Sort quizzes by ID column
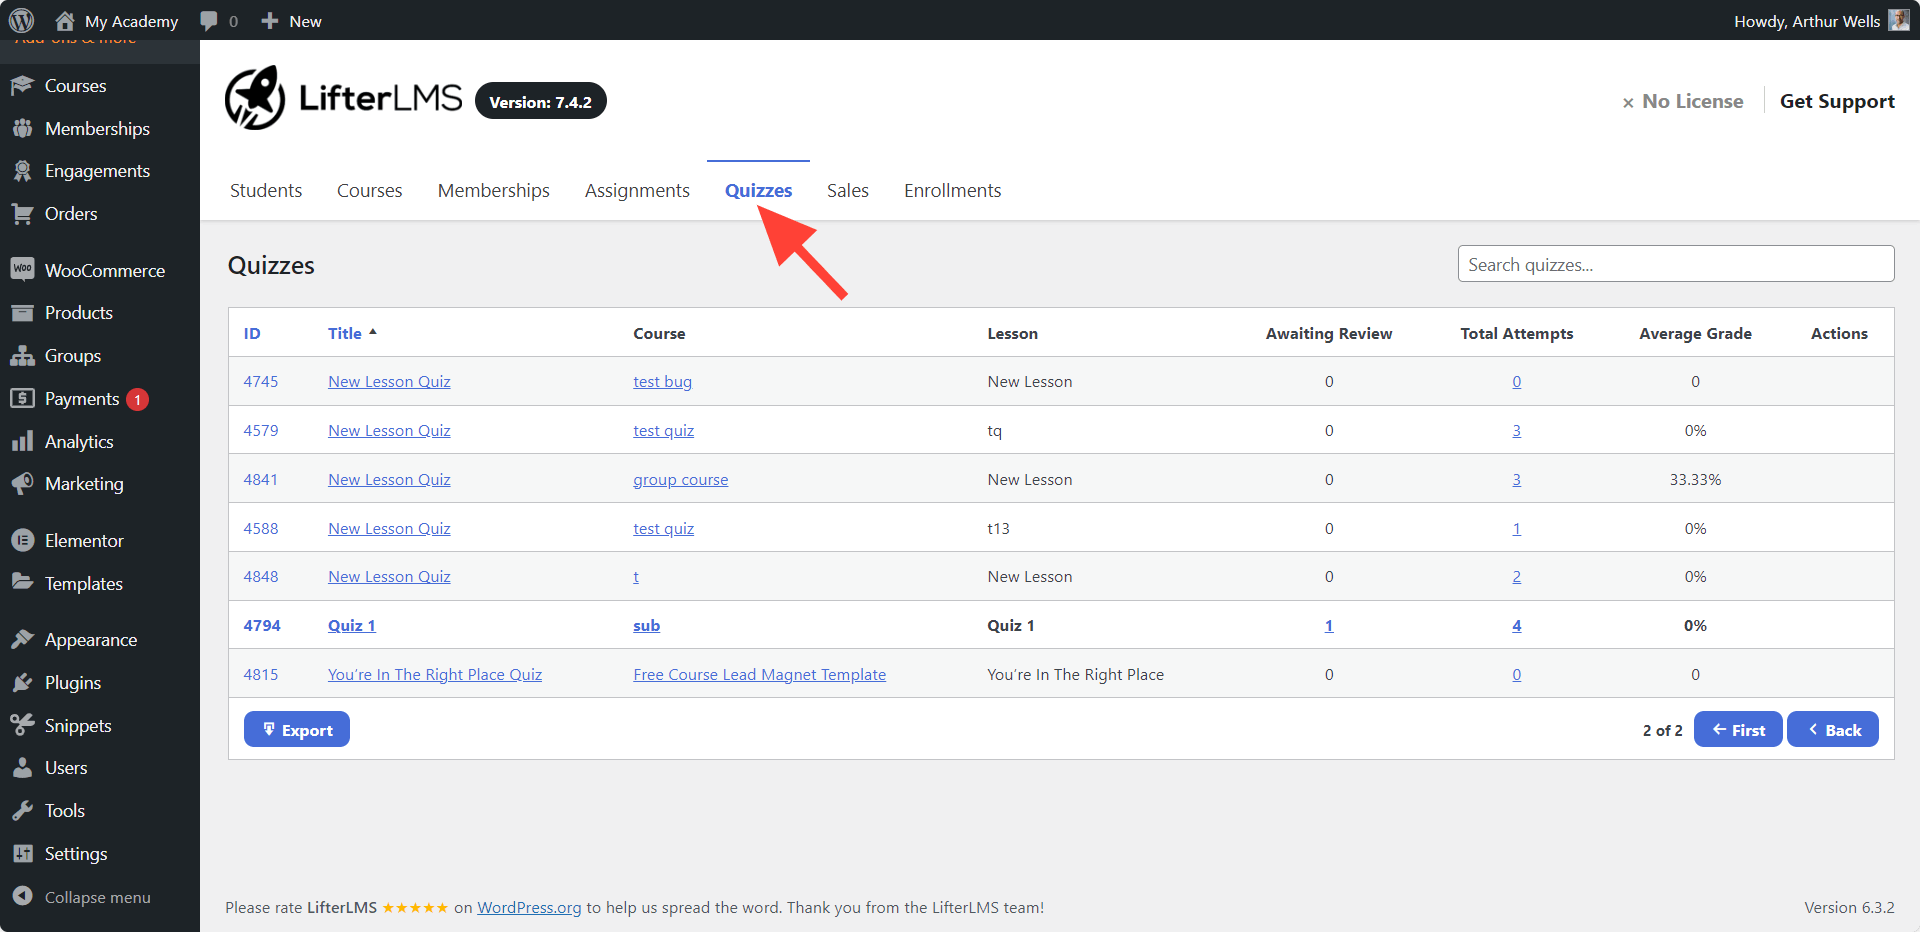The height and width of the screenshot is (932, 1920). [x=252, y=333]
